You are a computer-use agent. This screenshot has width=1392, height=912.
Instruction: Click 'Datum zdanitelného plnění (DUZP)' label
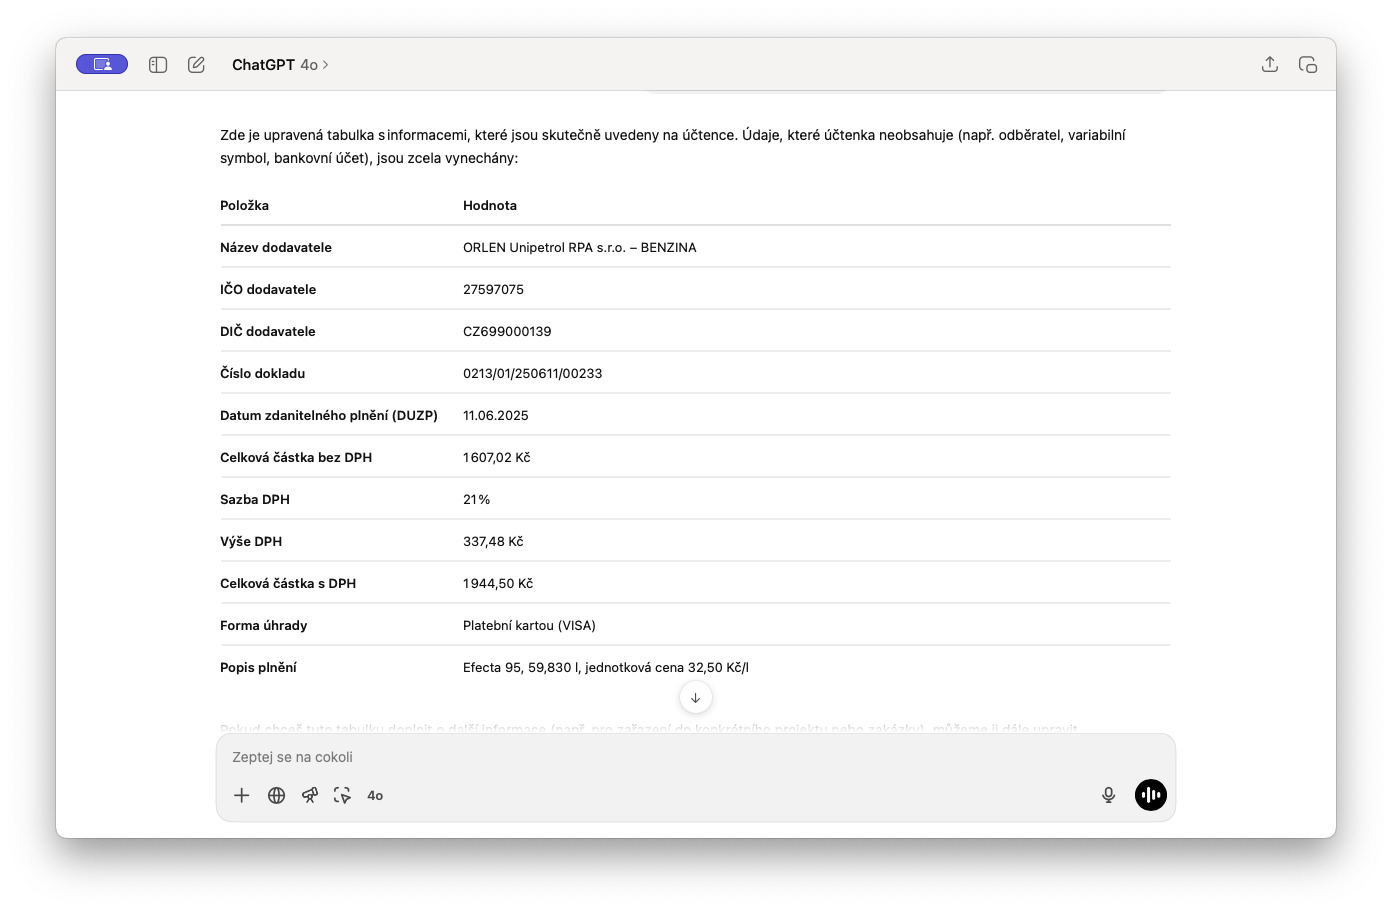(x=329, y=415)
